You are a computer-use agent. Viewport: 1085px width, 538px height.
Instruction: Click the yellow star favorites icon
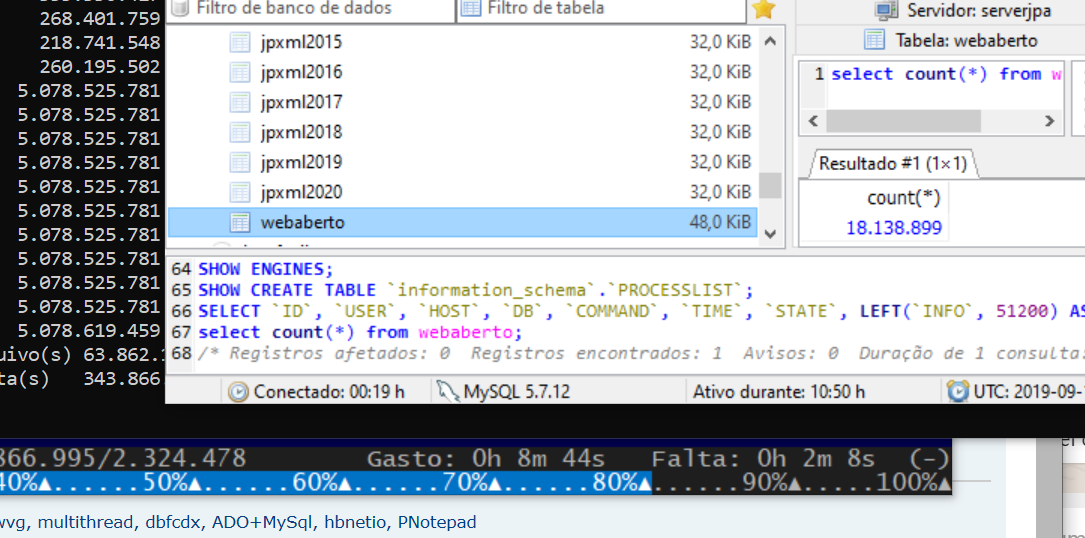click(763, 9)
